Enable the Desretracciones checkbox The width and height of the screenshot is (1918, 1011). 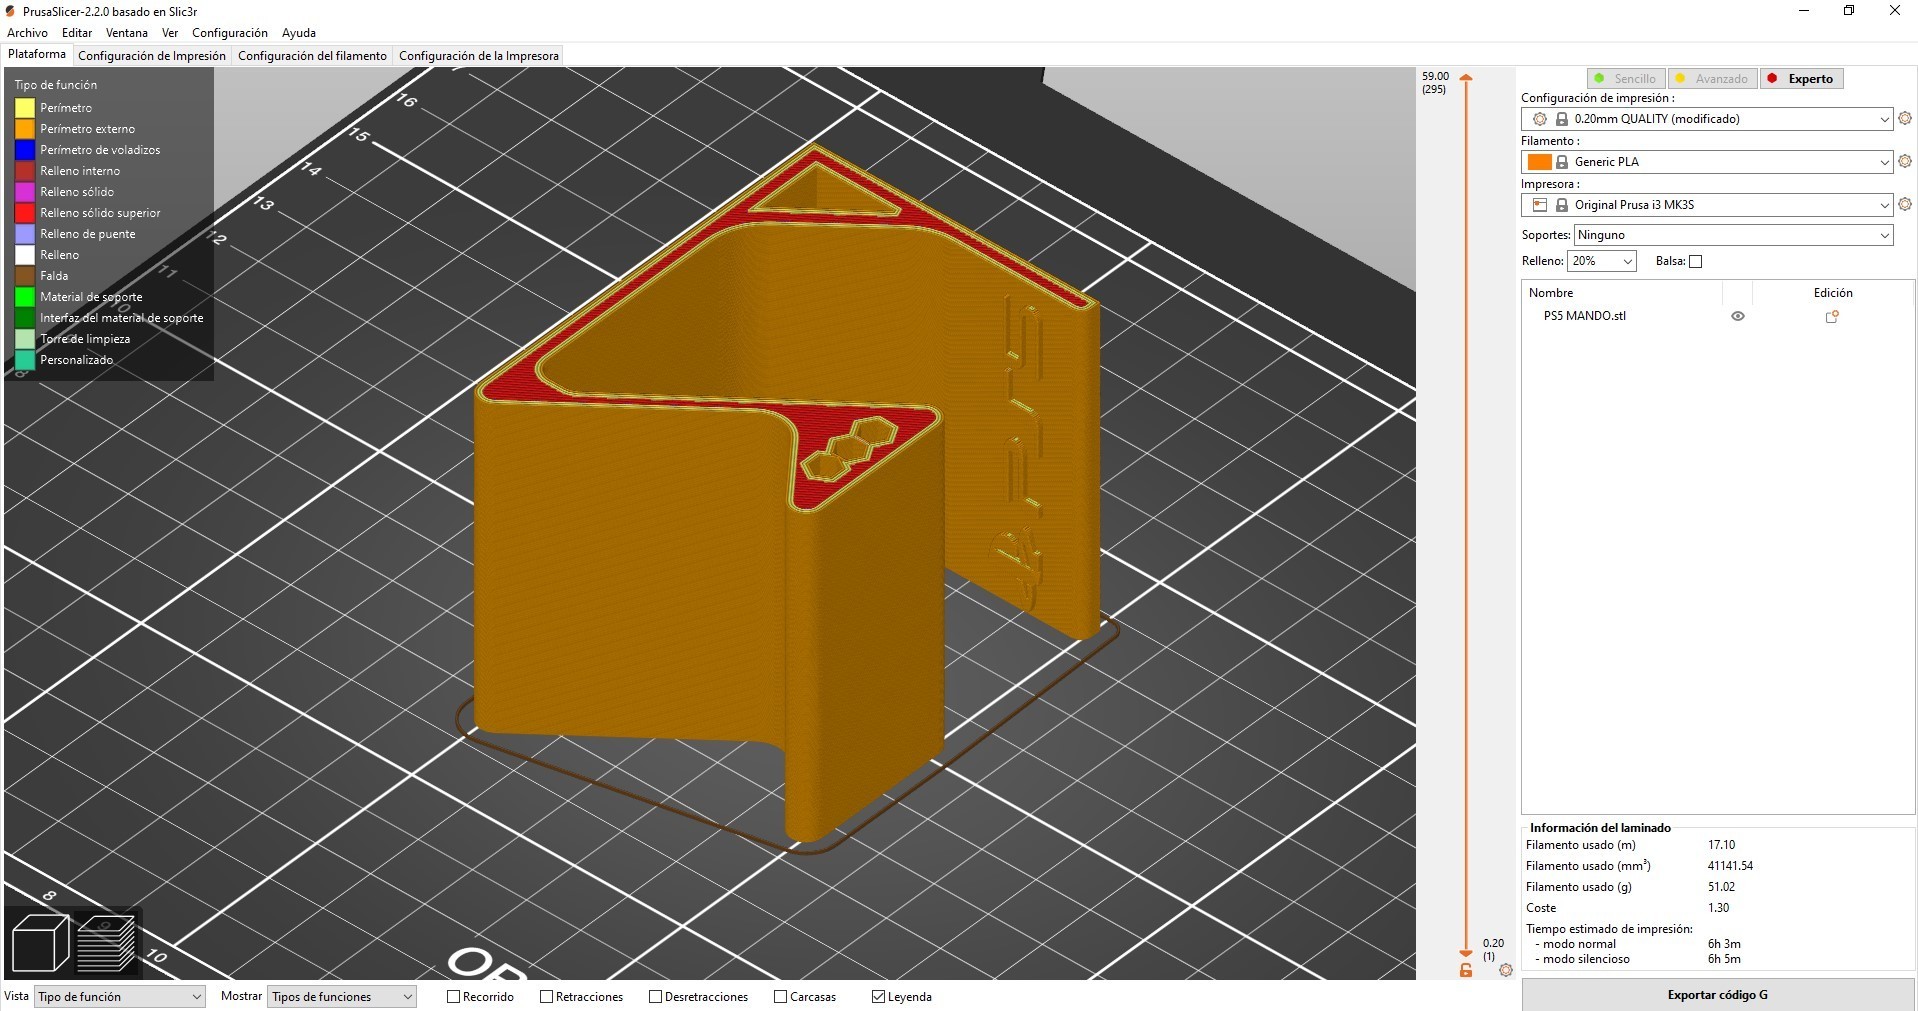click(x=655, y=996)
